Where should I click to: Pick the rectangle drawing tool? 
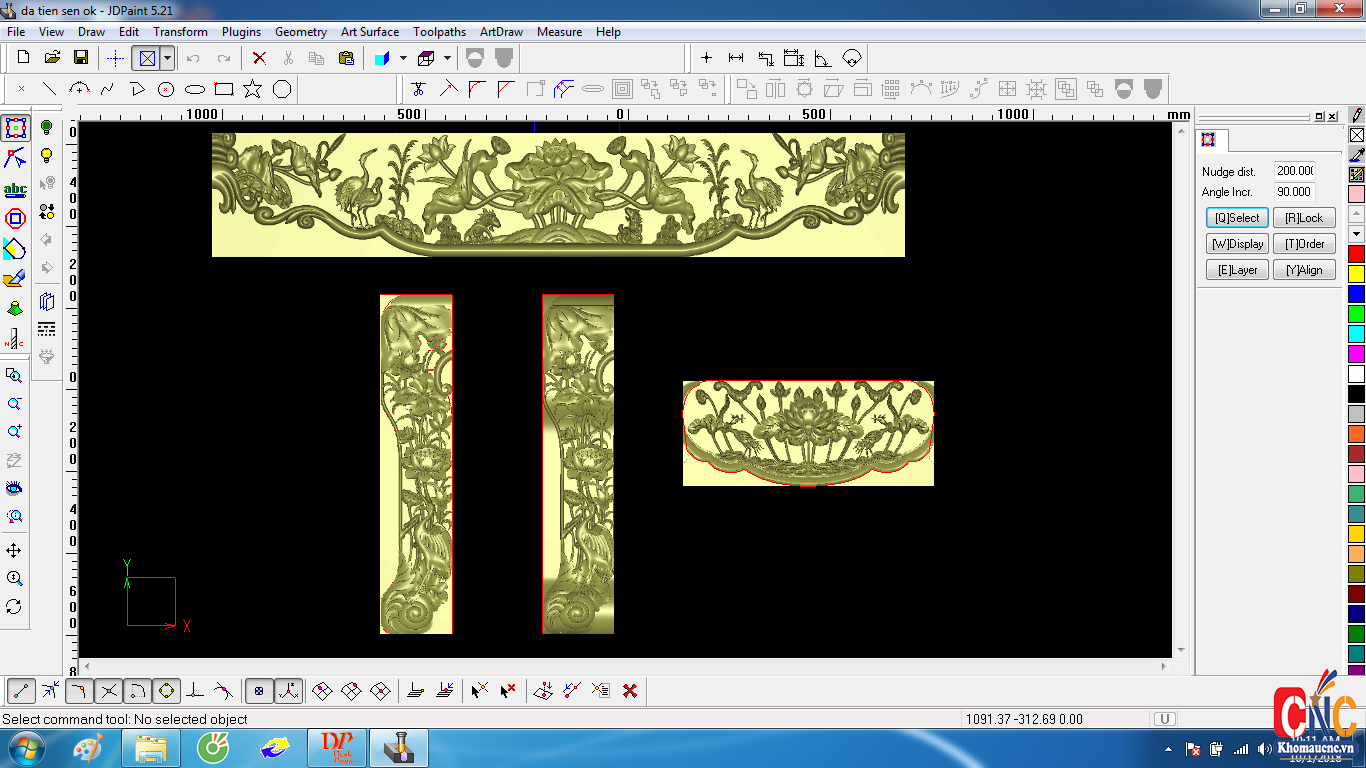[224, 89]
